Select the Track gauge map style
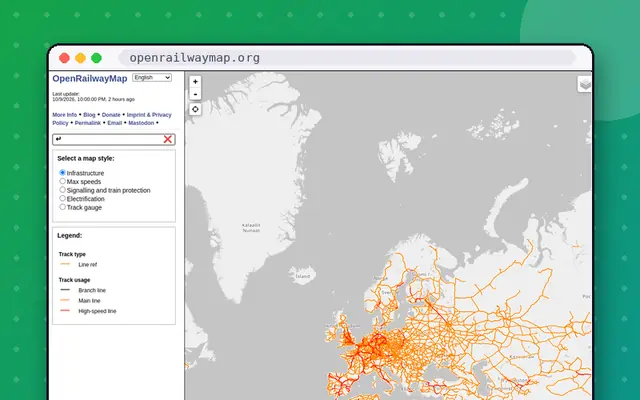This screenshot has height=400, width=640. coord(62,207)
